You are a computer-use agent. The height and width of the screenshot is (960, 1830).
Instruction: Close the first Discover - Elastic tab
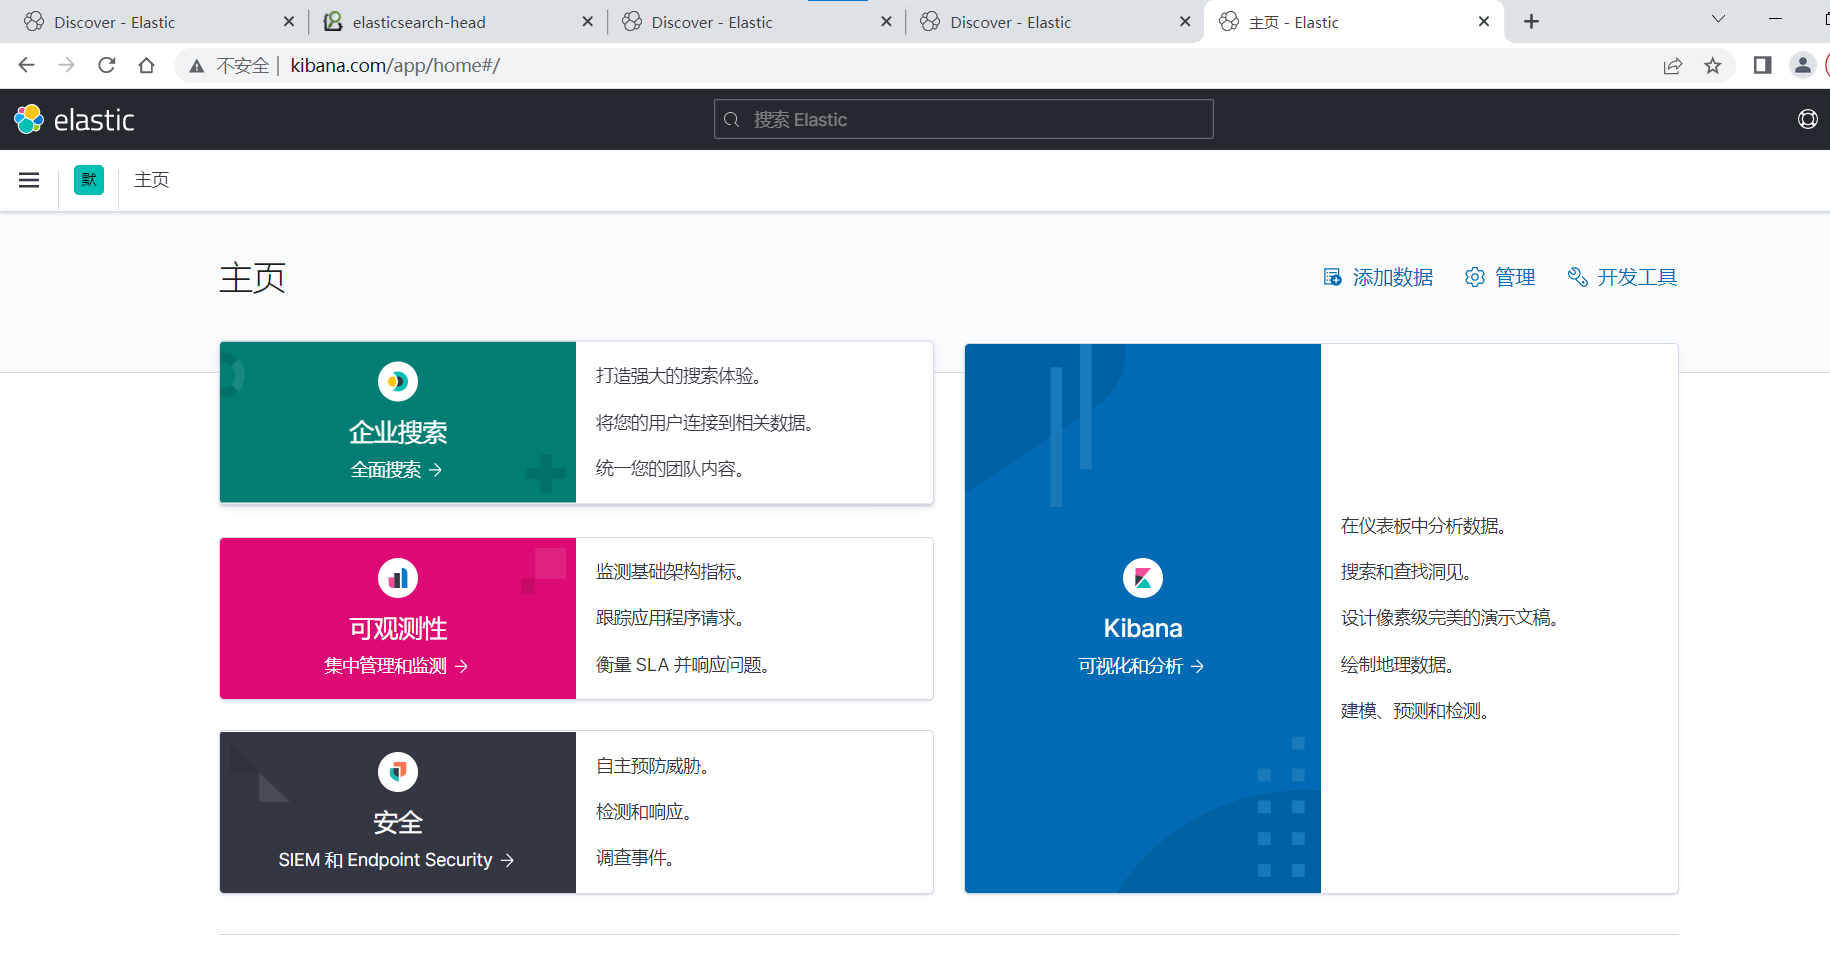[x=289, y=22]
